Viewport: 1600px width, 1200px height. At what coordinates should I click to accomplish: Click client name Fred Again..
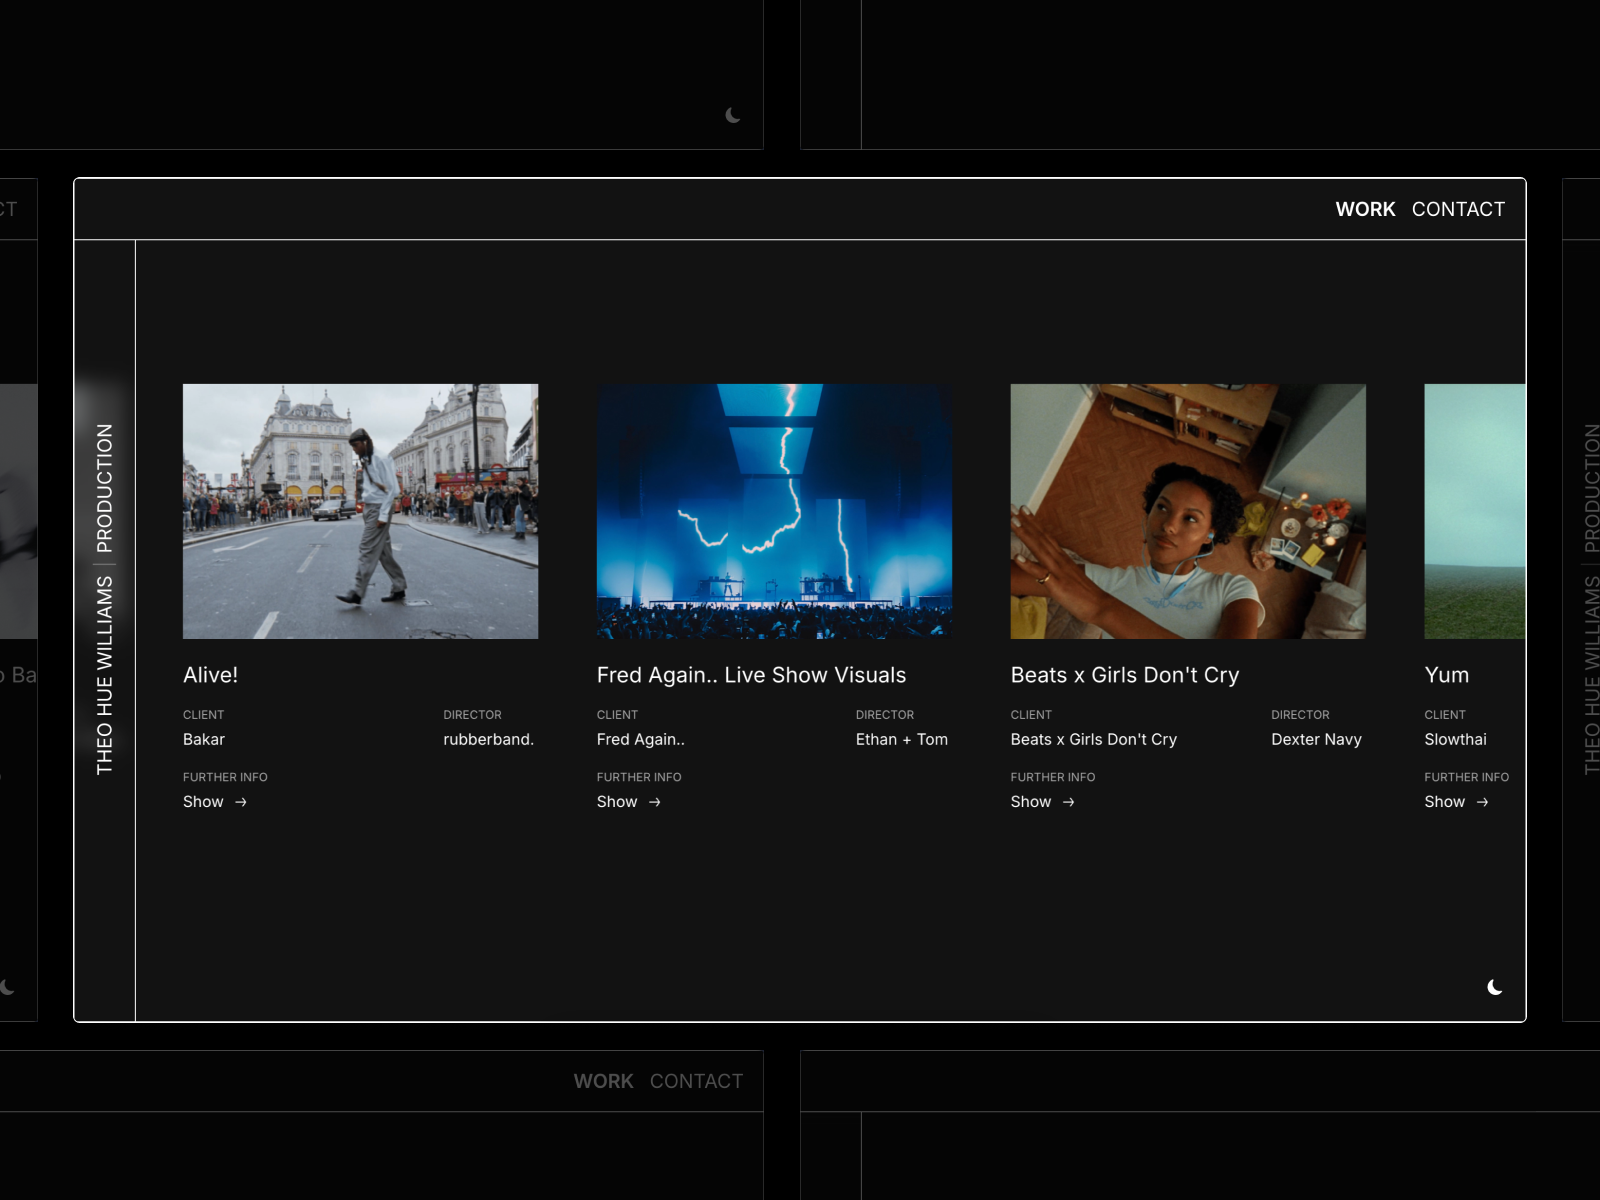[x=641, y=739]
